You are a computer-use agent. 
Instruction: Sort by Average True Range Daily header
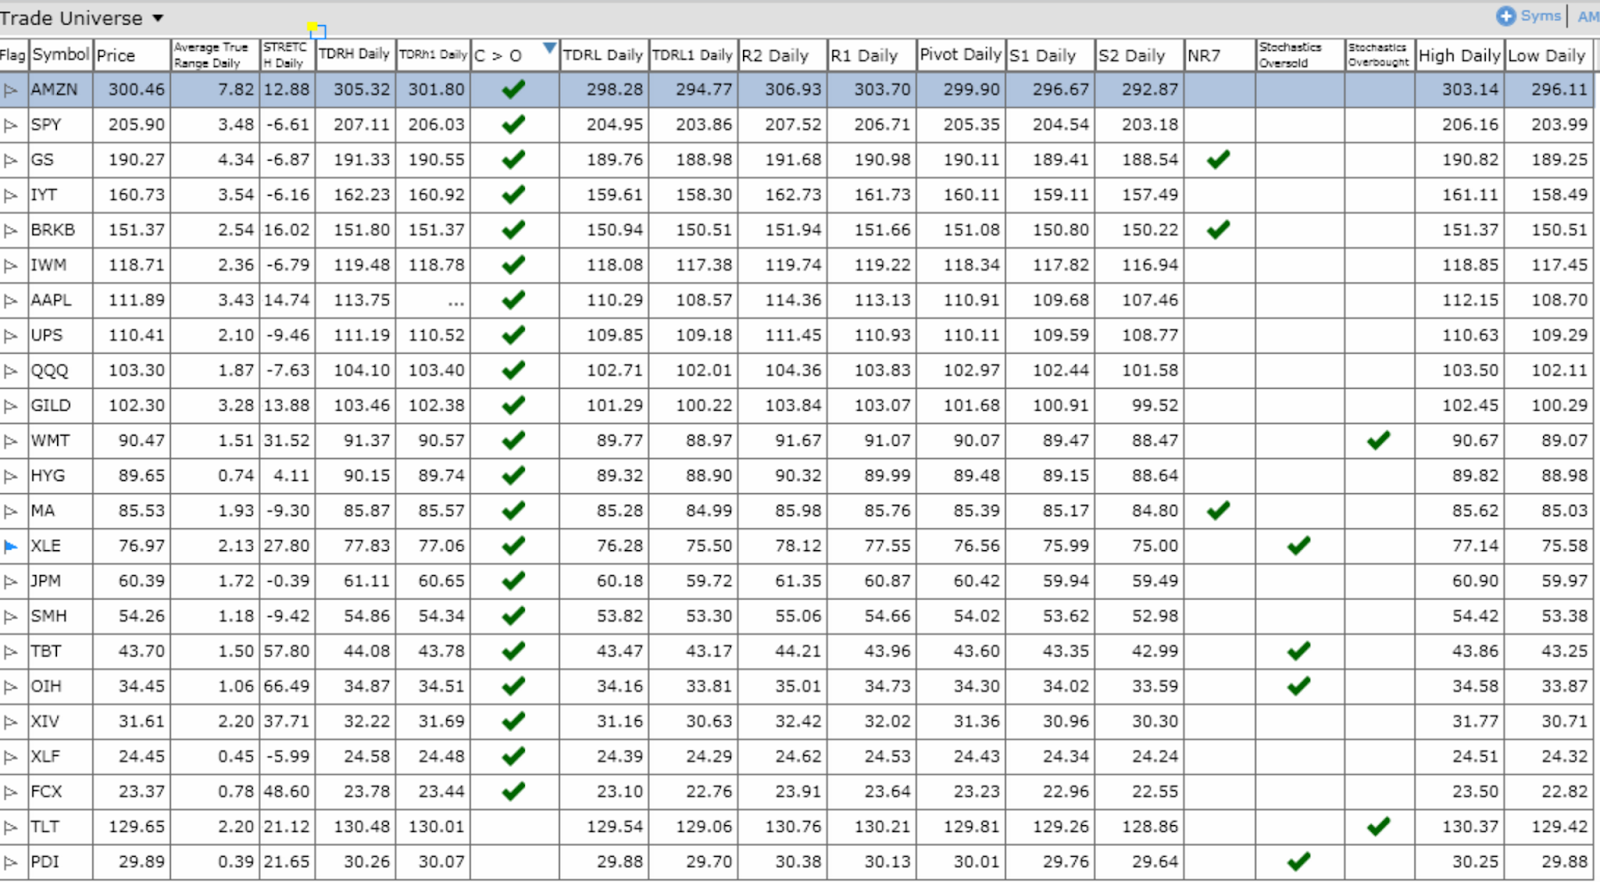[x=215, y=55]
